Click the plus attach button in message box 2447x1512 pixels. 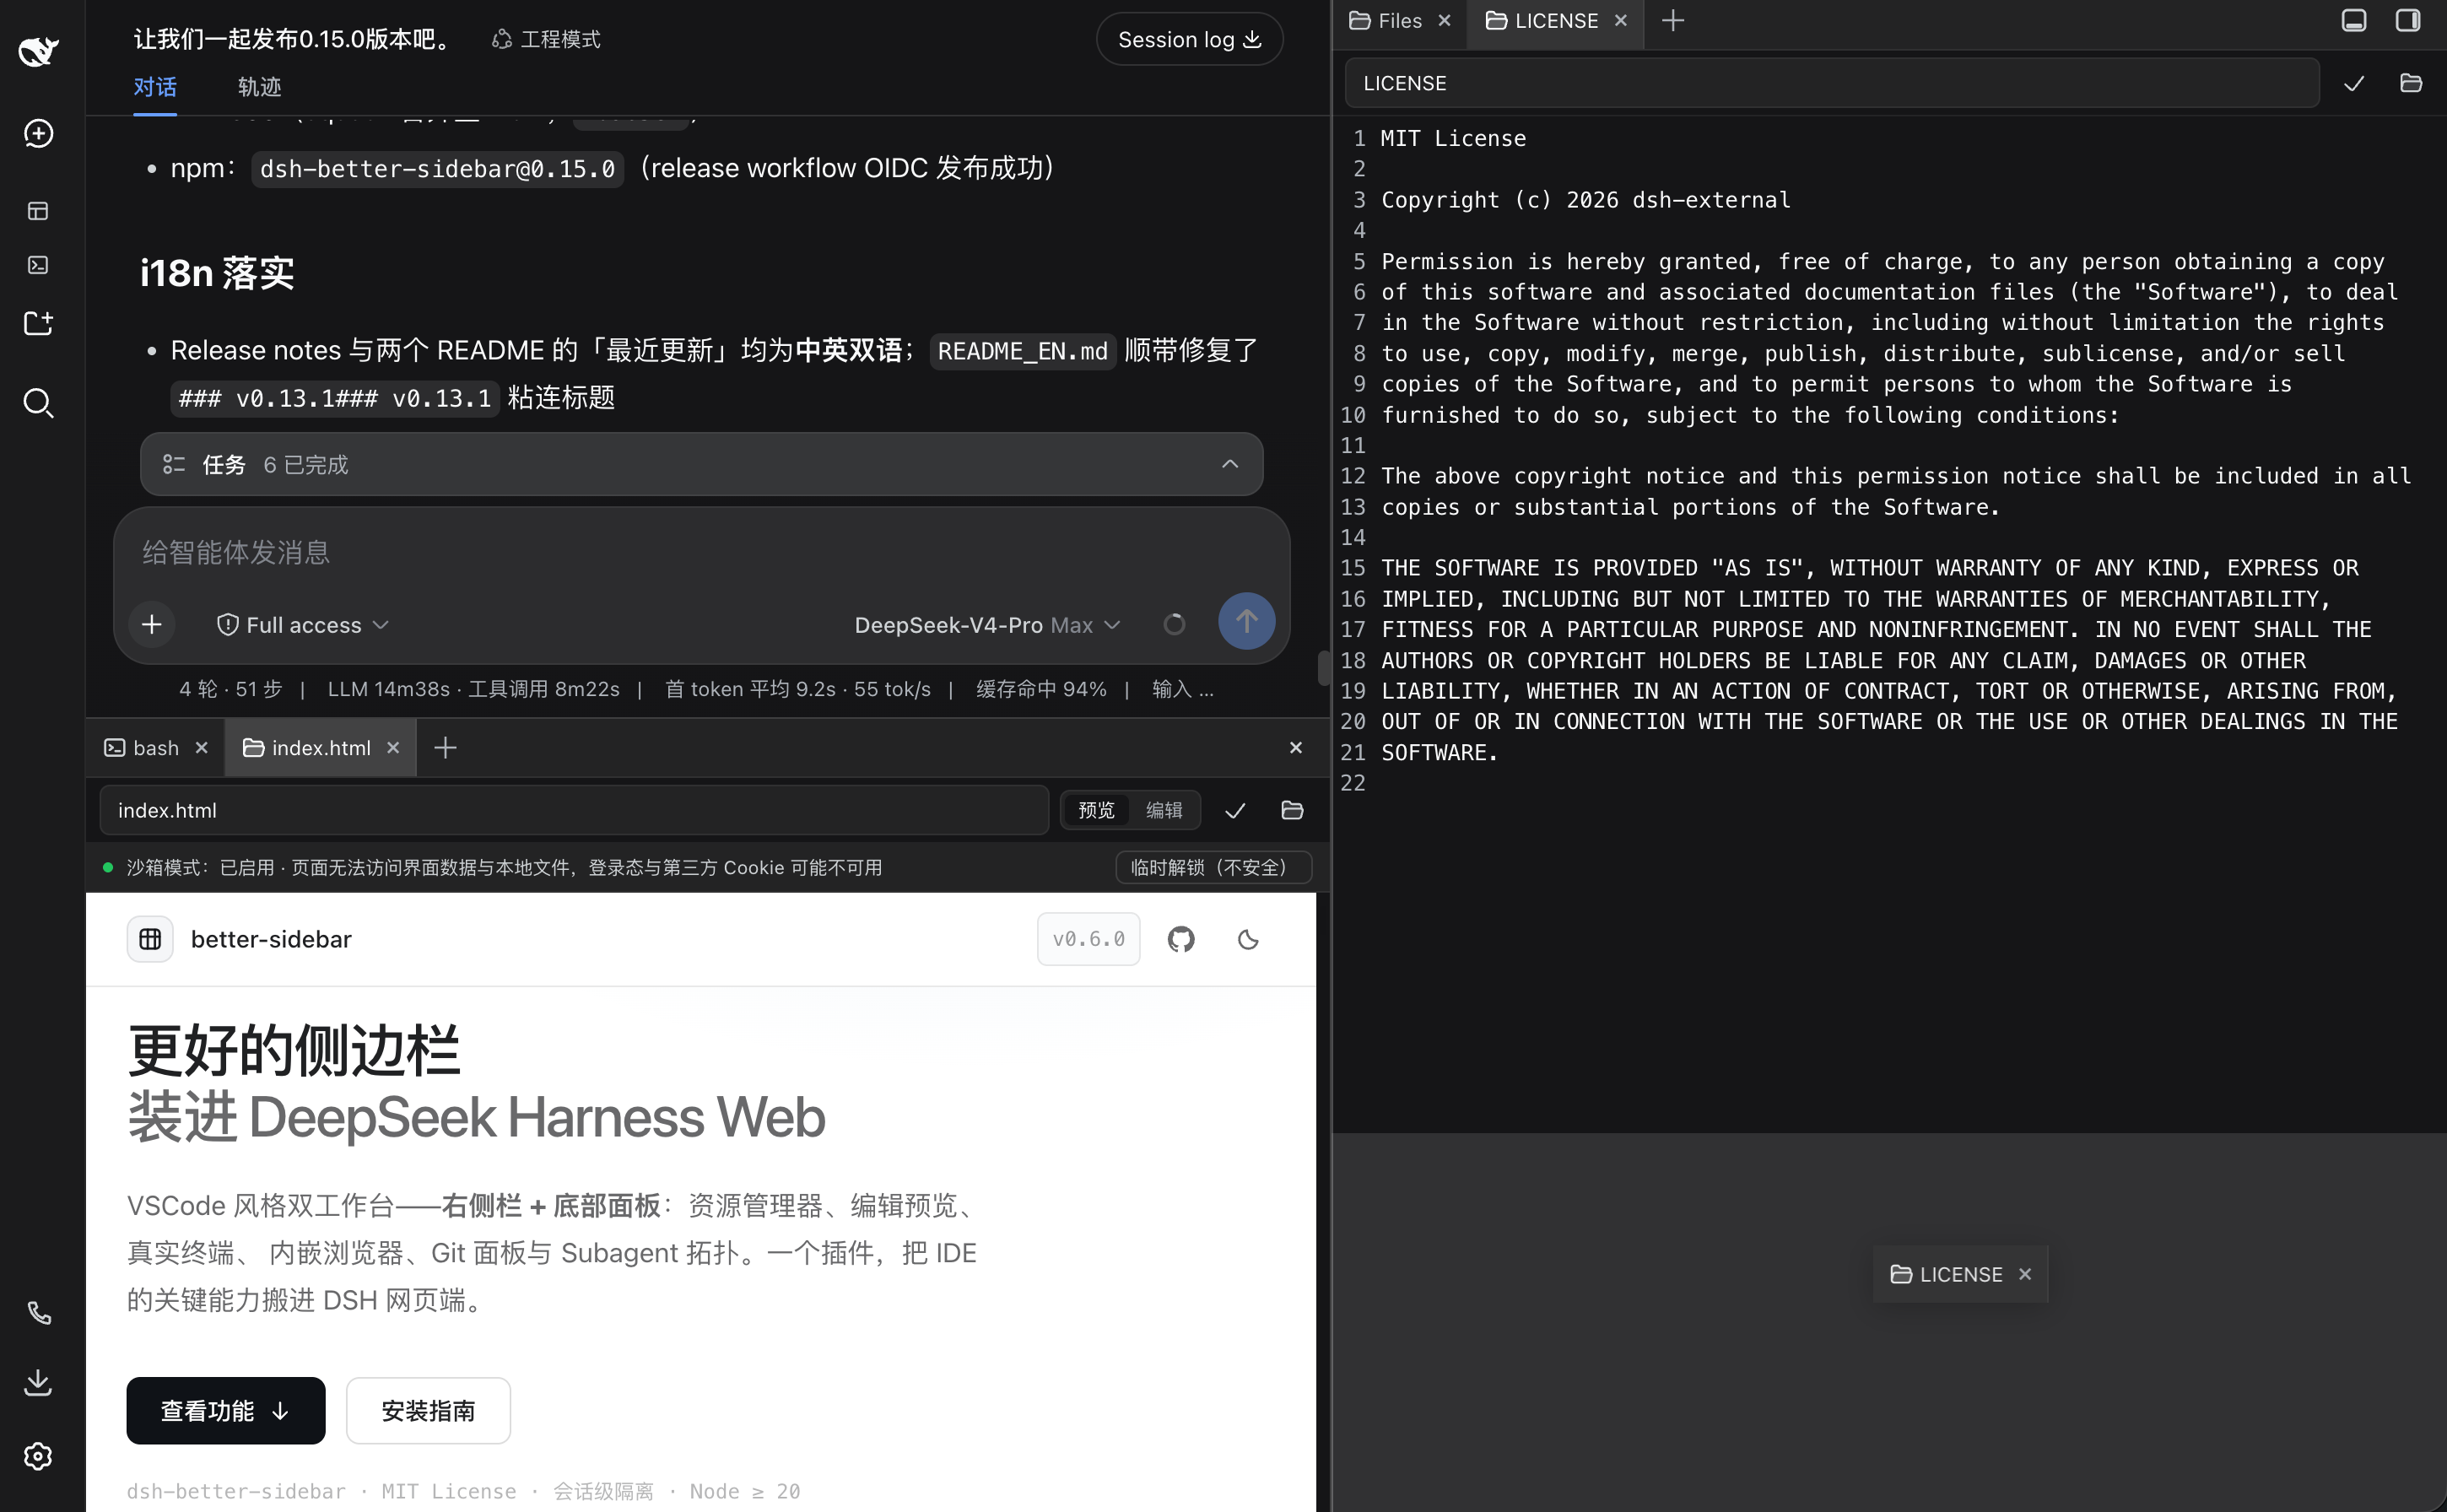(x=152, y=625)
